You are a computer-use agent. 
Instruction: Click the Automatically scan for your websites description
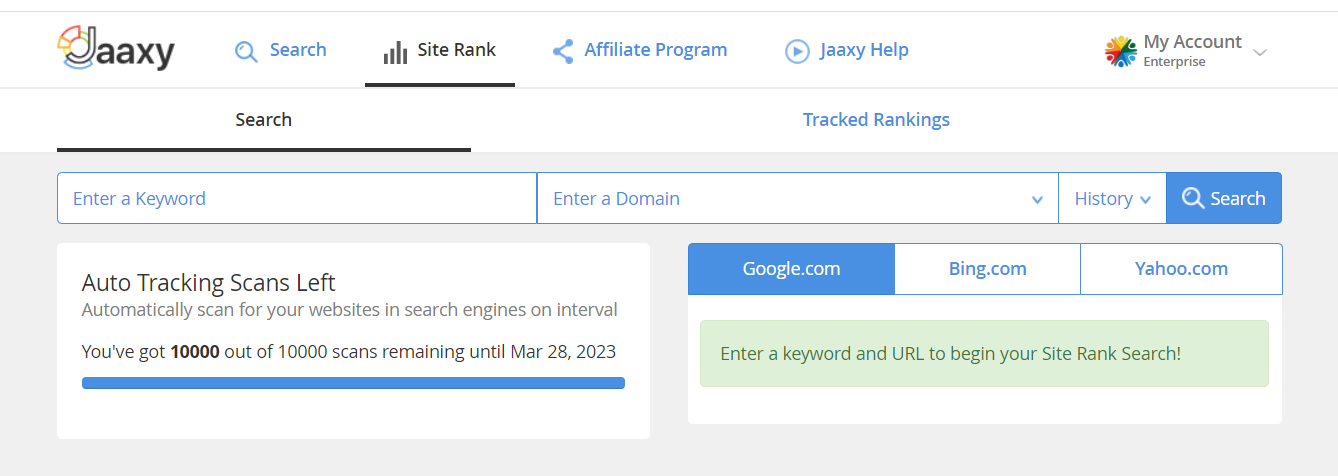tap(350, 310)
